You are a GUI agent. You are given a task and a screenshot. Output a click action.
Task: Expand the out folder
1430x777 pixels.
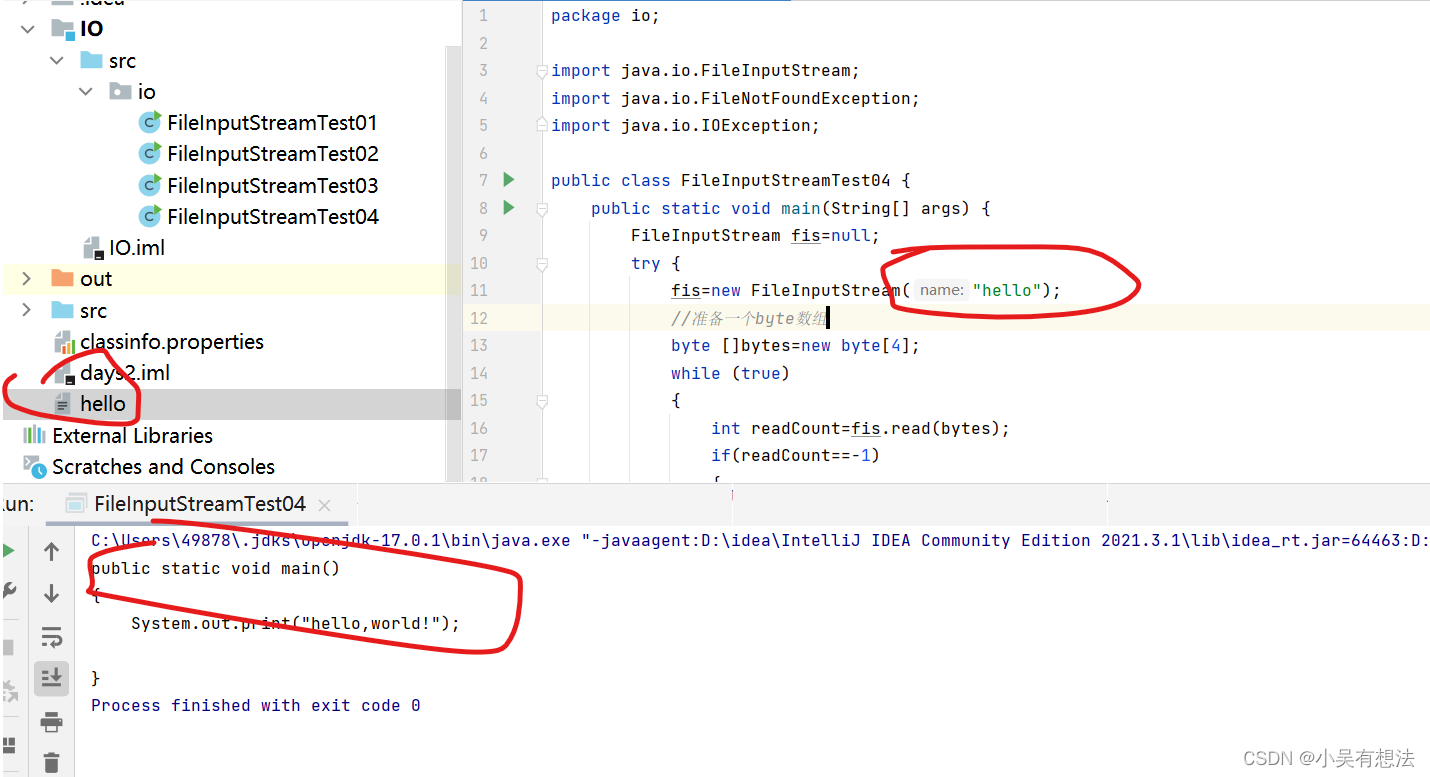click(x=27, y=278)
